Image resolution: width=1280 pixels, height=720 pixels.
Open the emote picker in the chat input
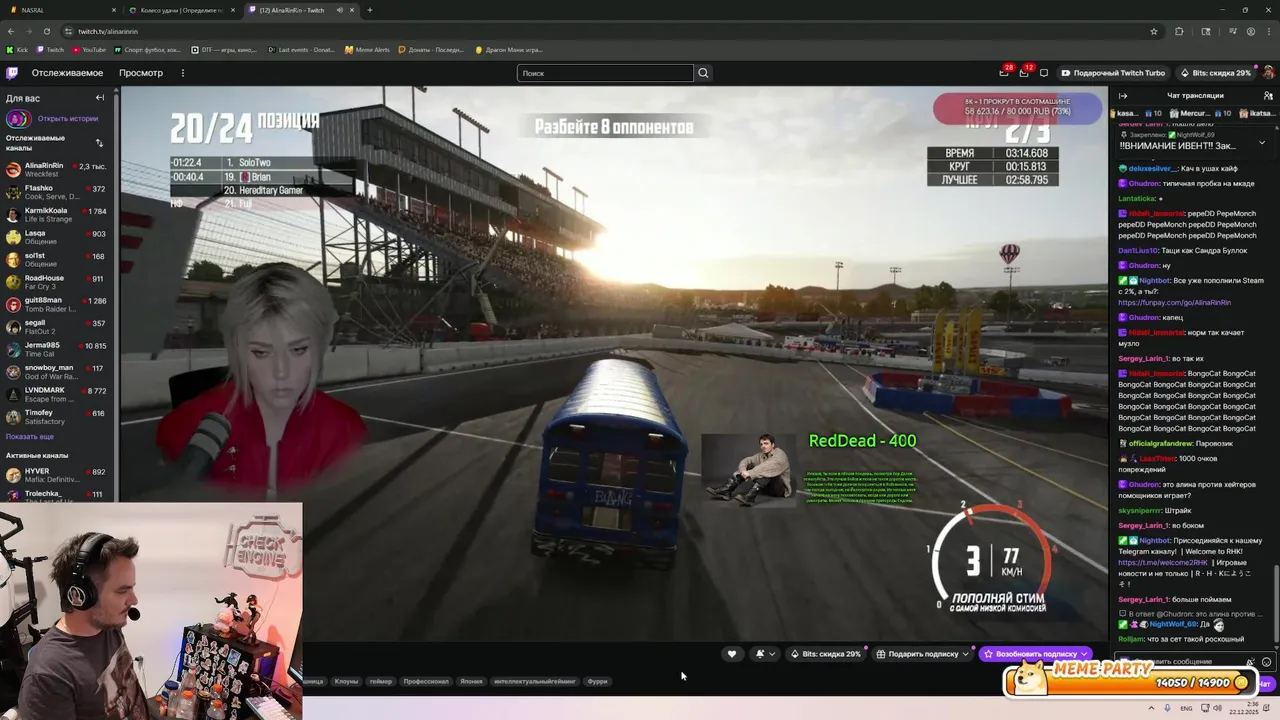(1266, 662)
